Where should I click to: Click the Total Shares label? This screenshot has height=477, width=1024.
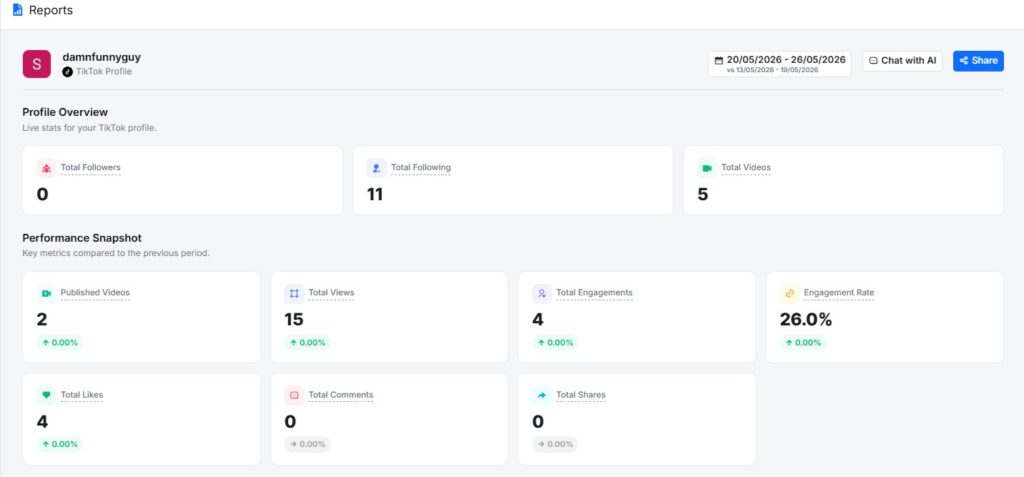pyautogui.click(x=581, y=395)
